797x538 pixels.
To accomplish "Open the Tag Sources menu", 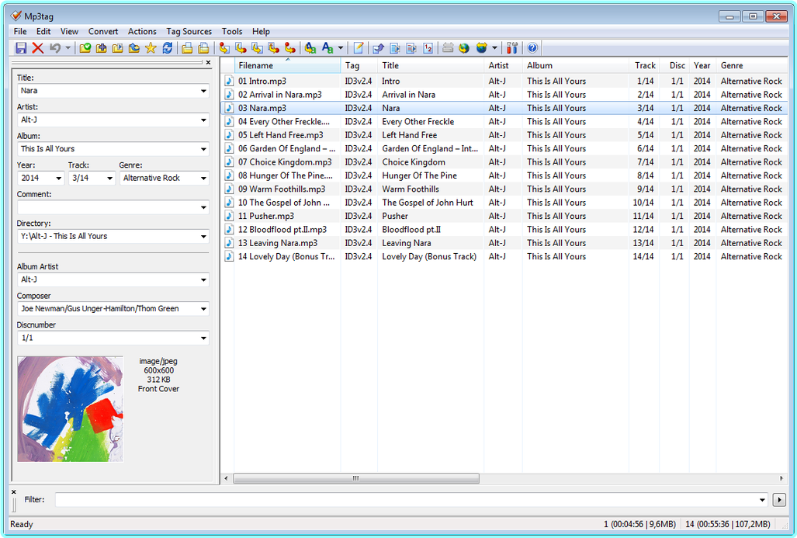I will pos(189,32).
